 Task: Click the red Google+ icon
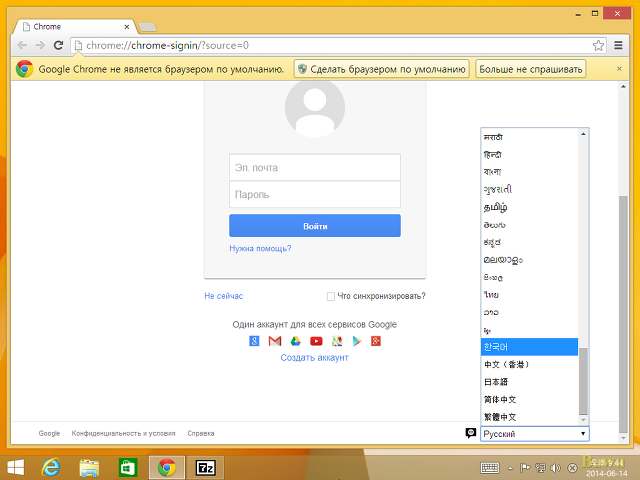pos(376,341)
